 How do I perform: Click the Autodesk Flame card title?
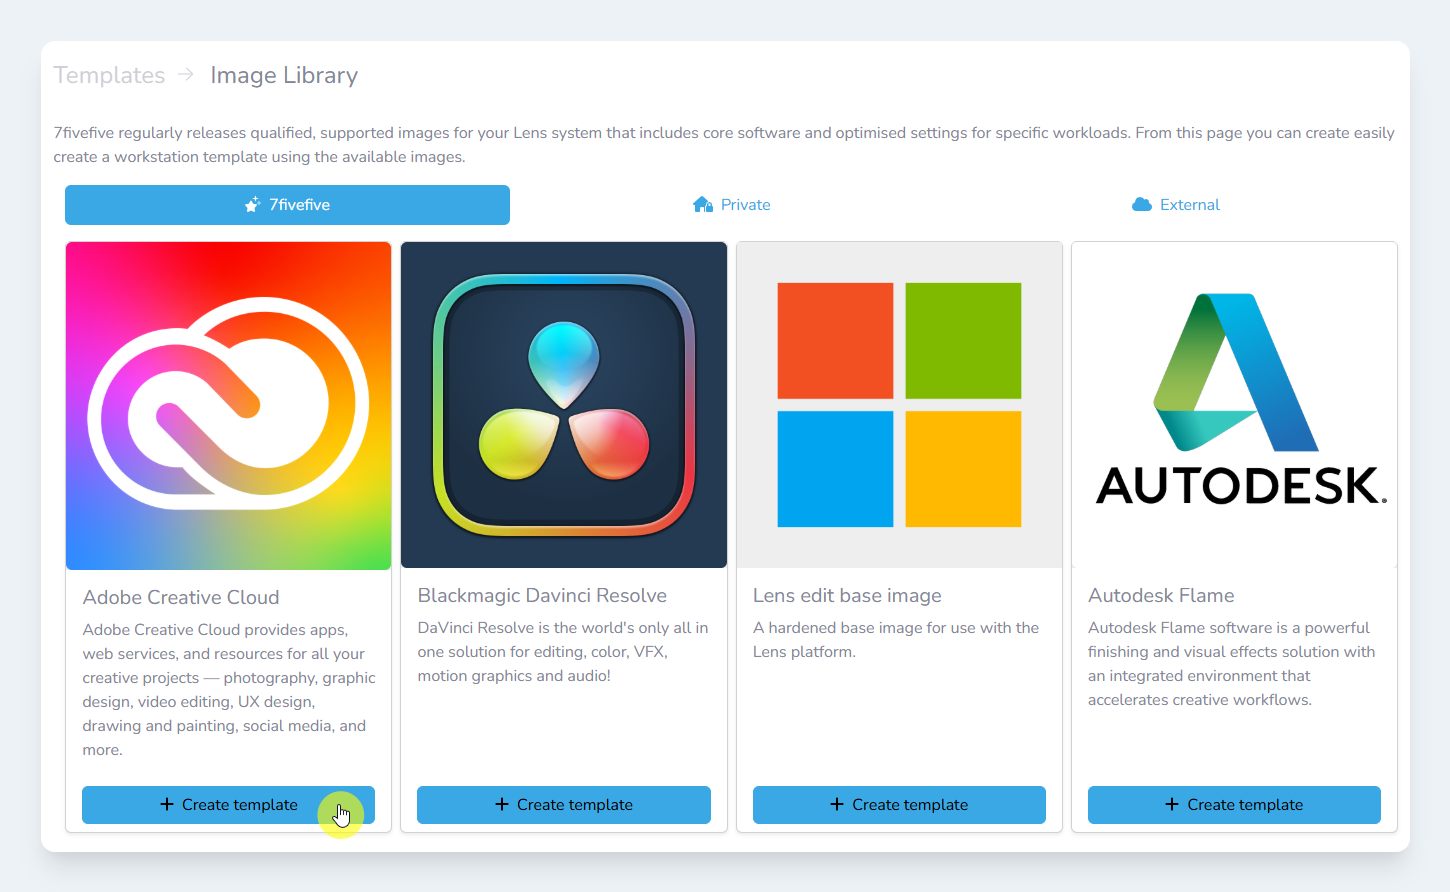(1161, 595)
